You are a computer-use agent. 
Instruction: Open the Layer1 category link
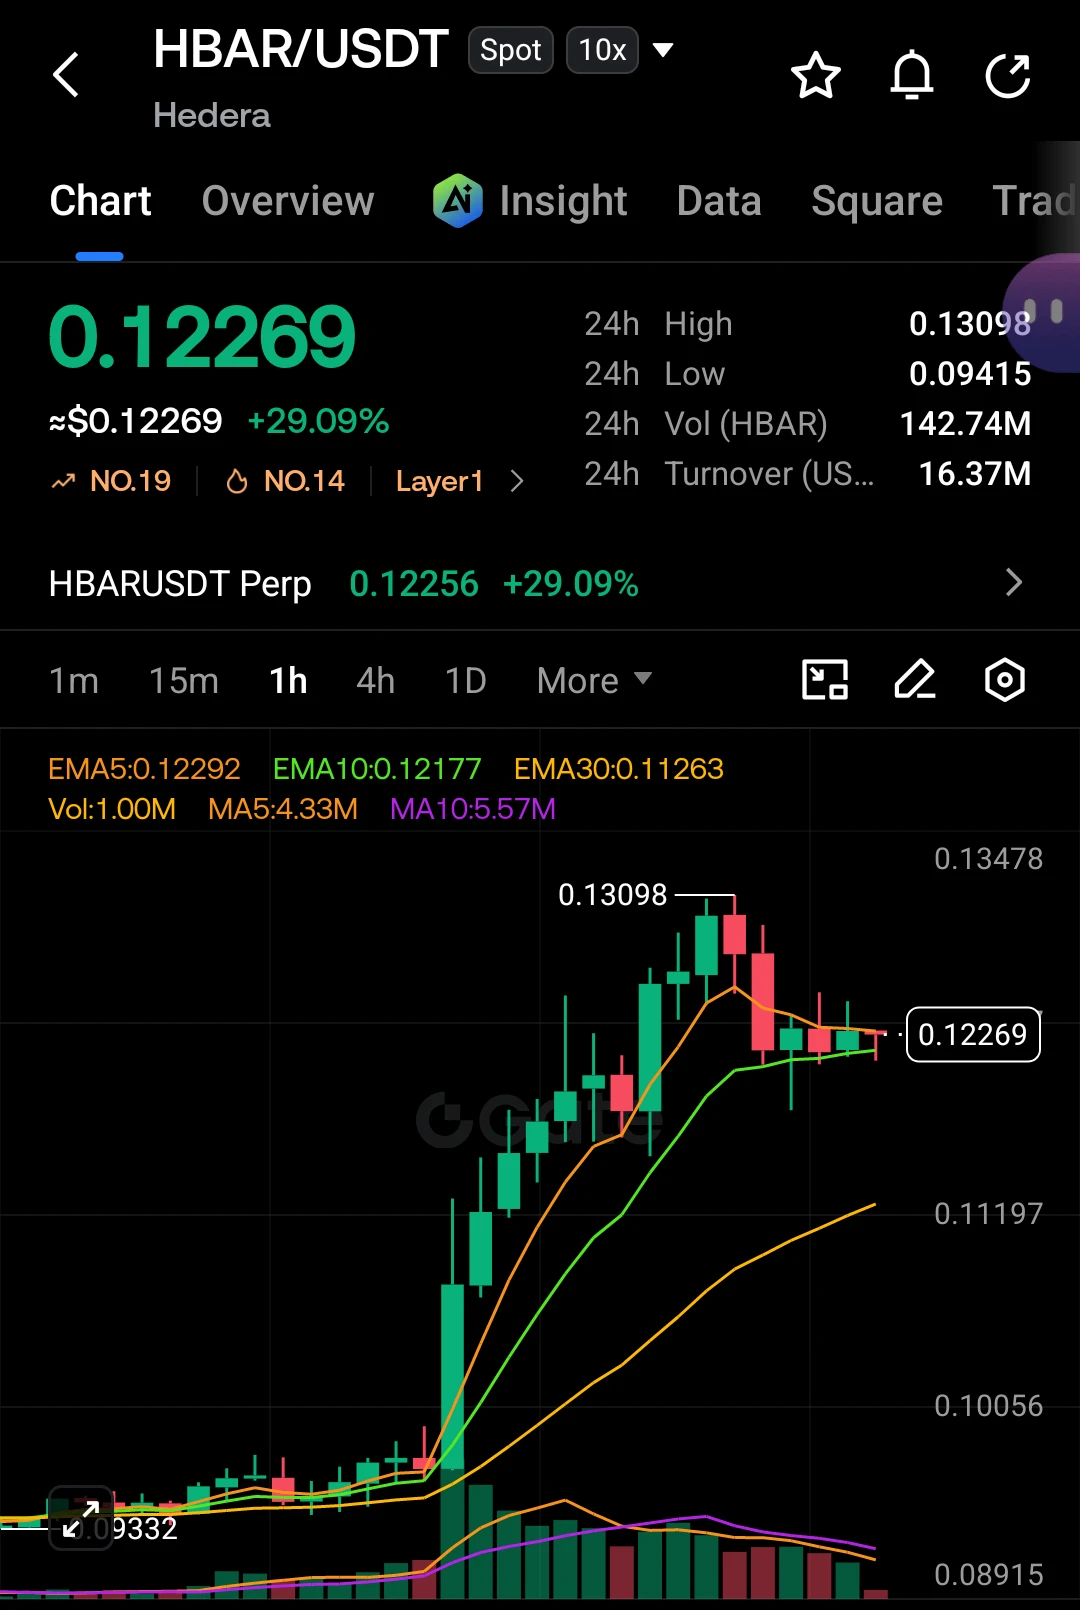[439, 482]
